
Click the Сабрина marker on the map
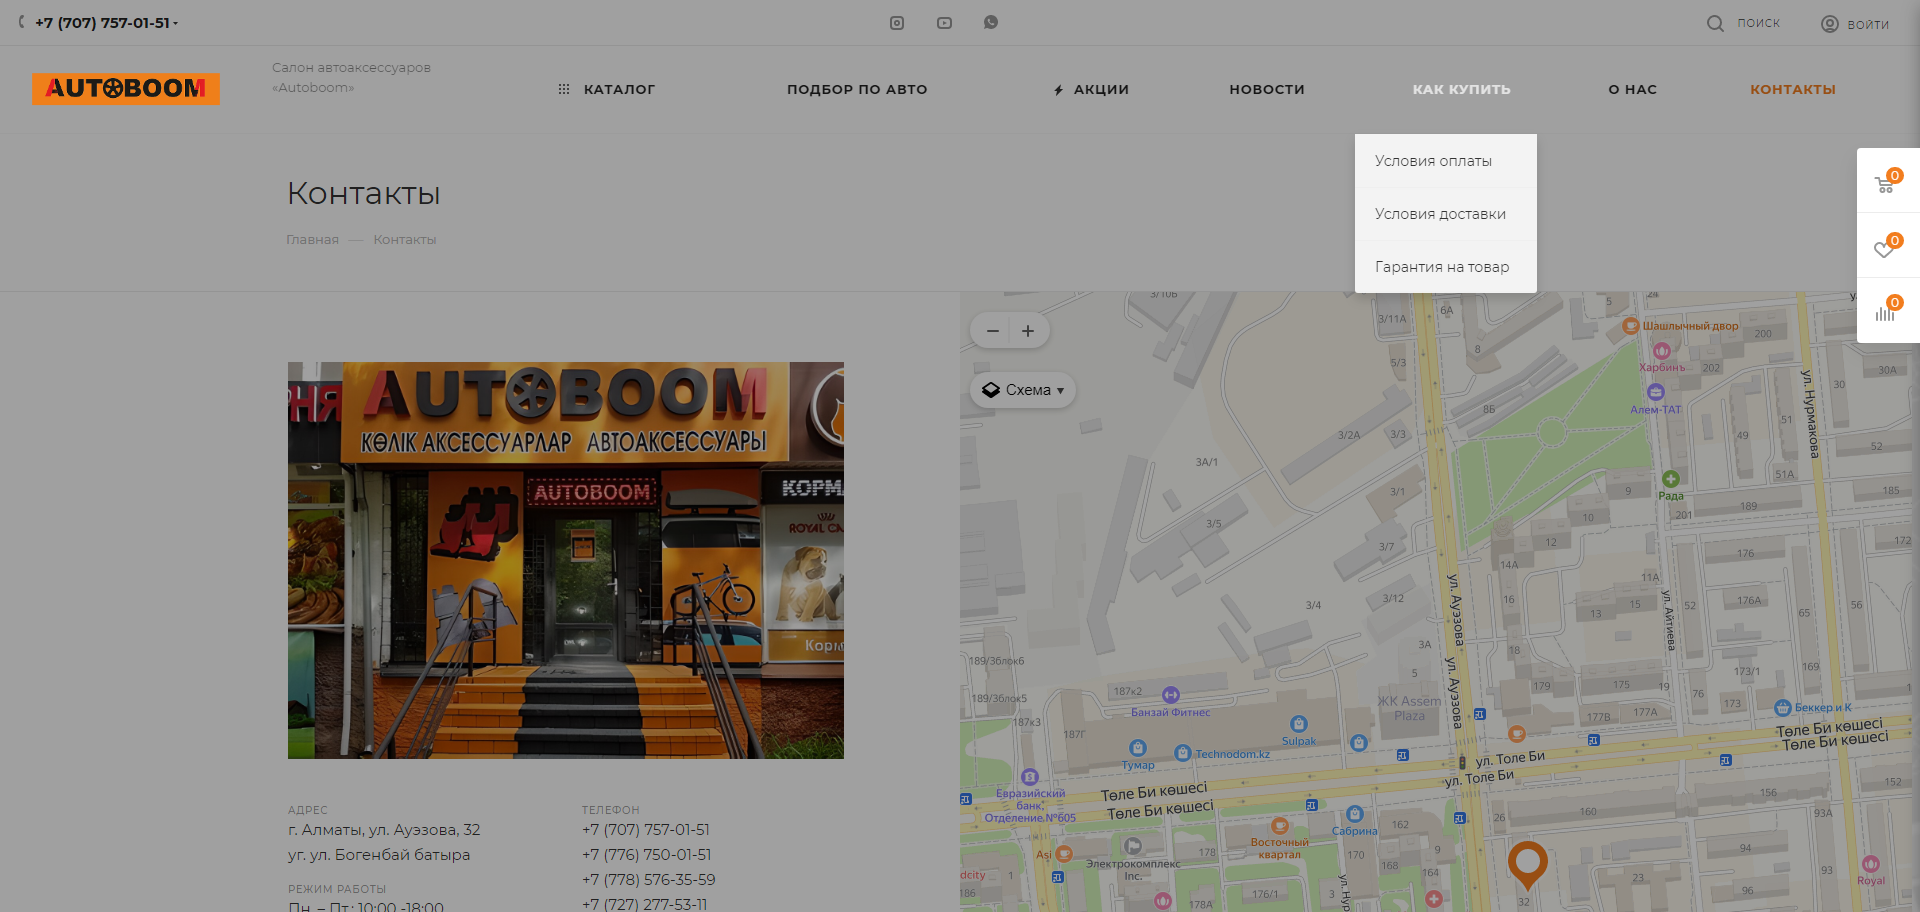click(1355, 814)
